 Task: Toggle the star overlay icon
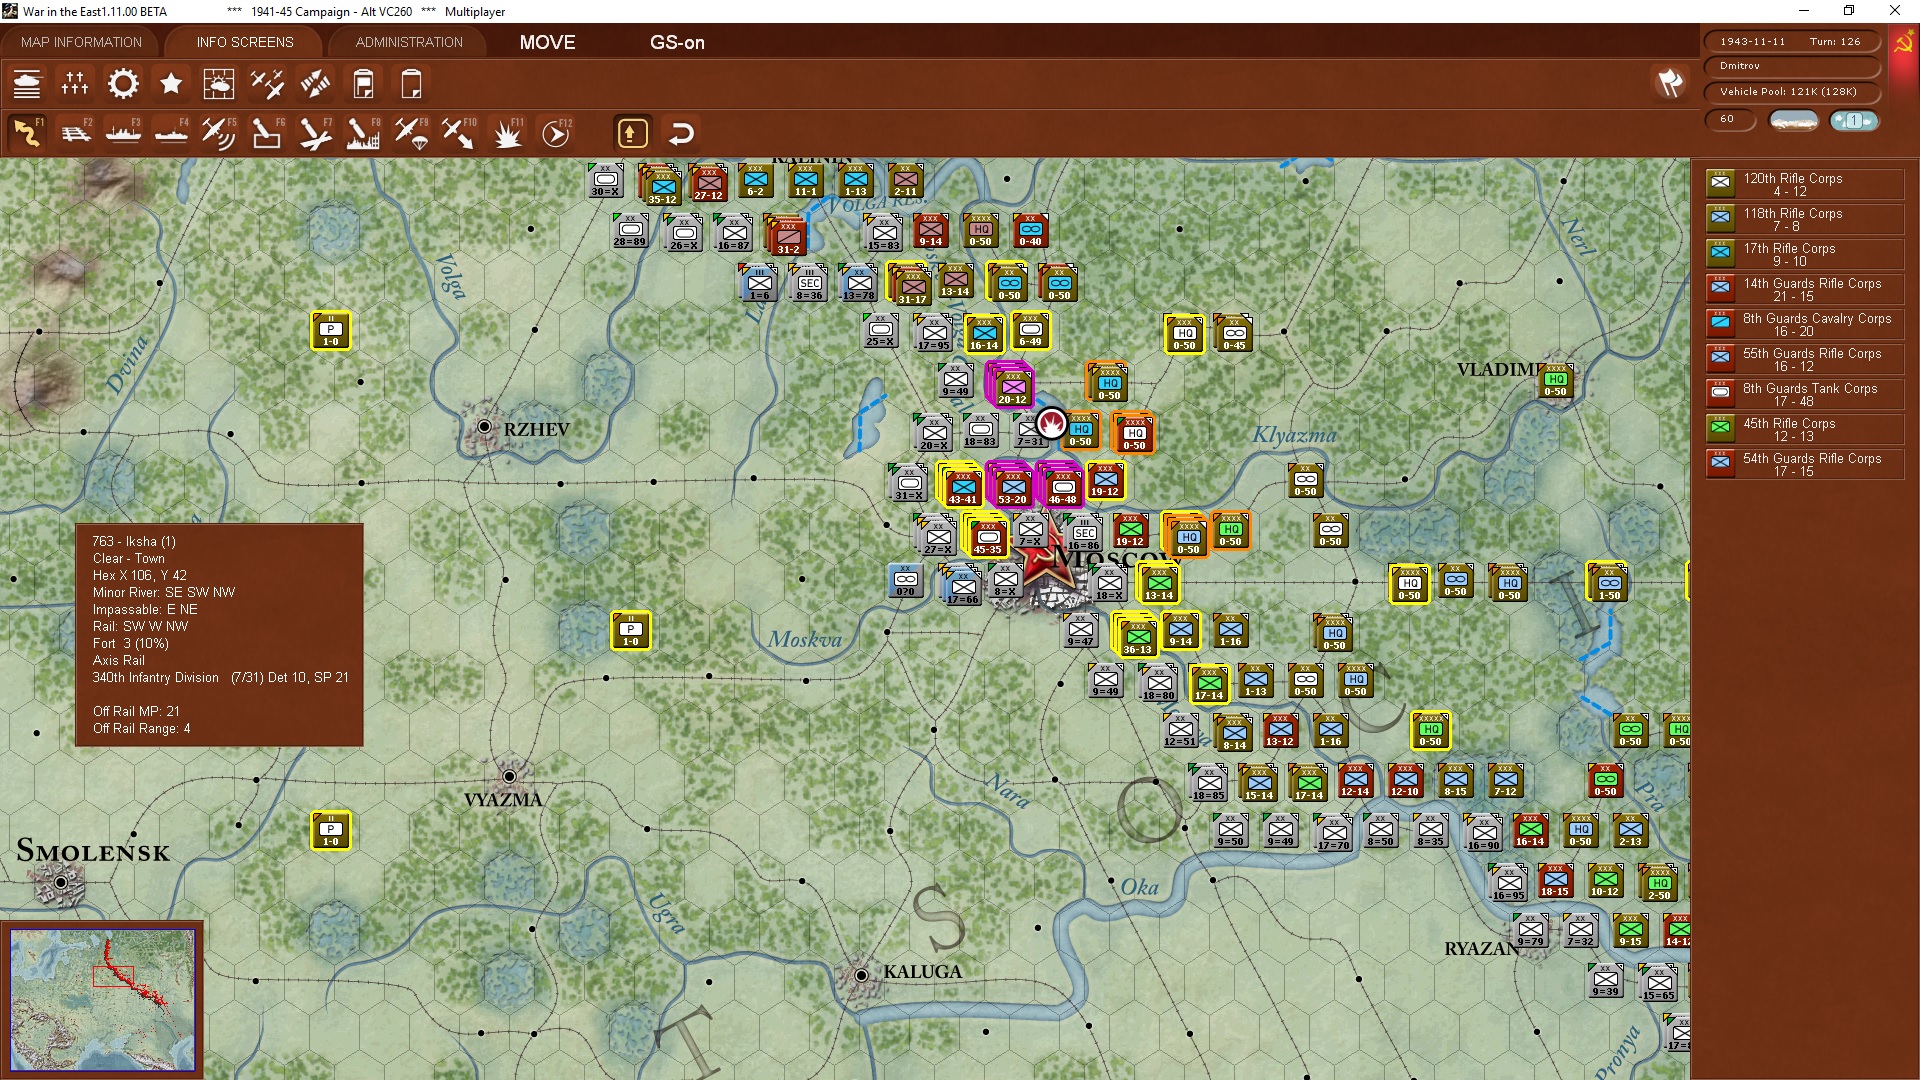point(171,84)
